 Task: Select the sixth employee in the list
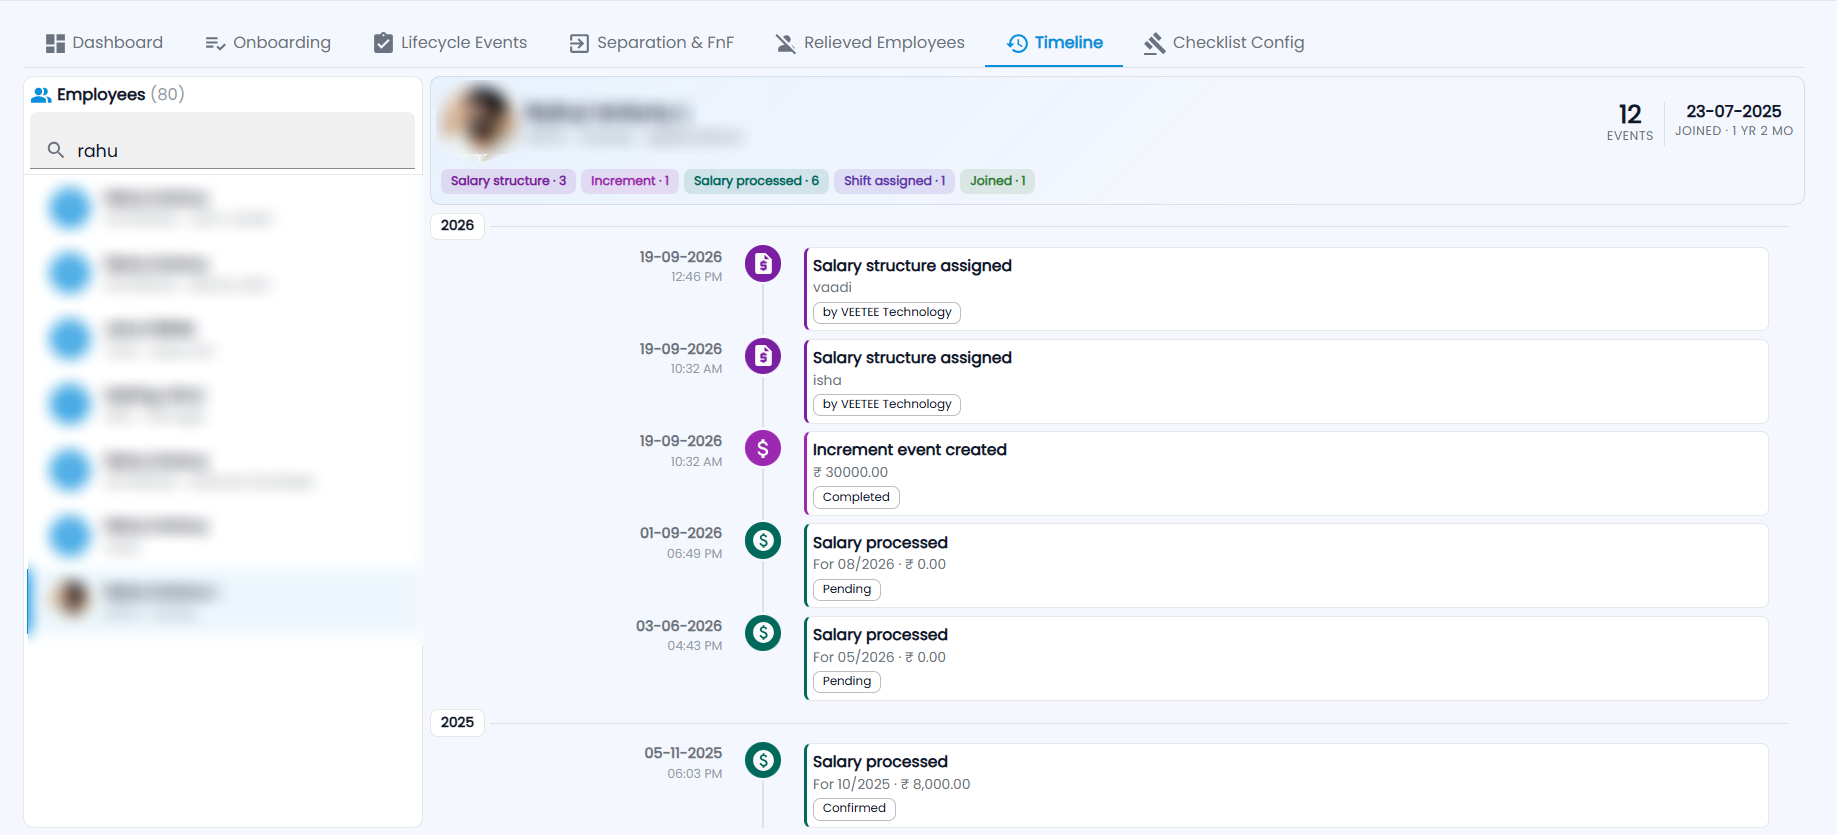[222, 535]
